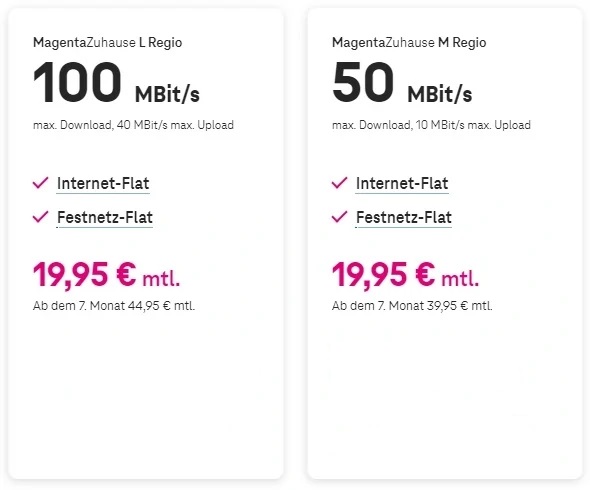Select the MagentaZuhause L Regio title
The width and height of the screenshot is (590, 490).
(108, 43)
